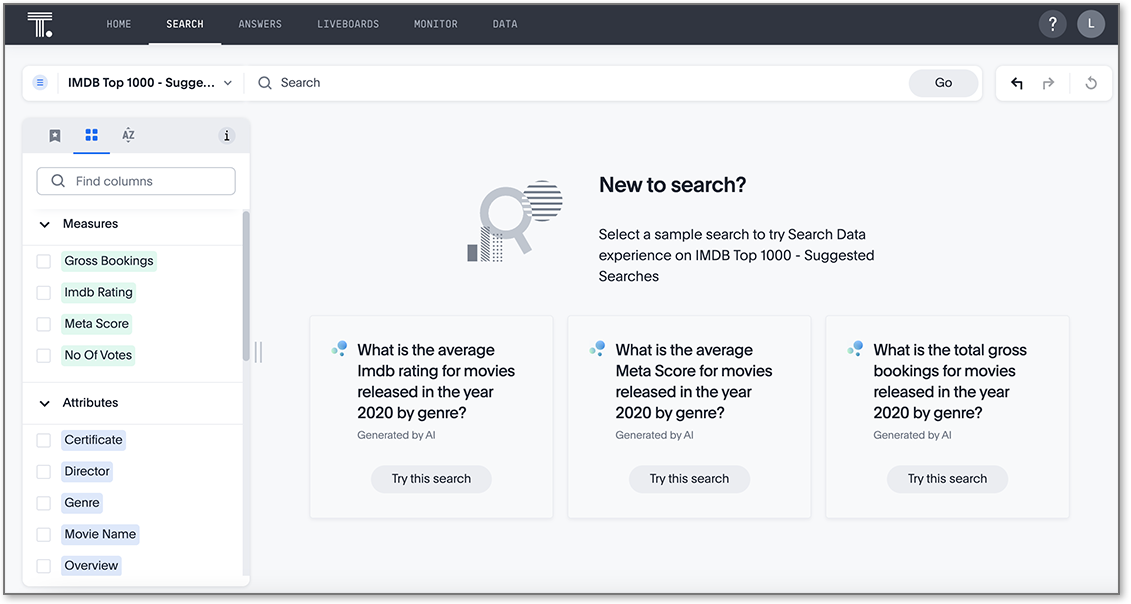
Task: Click the Go button
Action: (942, 83)
